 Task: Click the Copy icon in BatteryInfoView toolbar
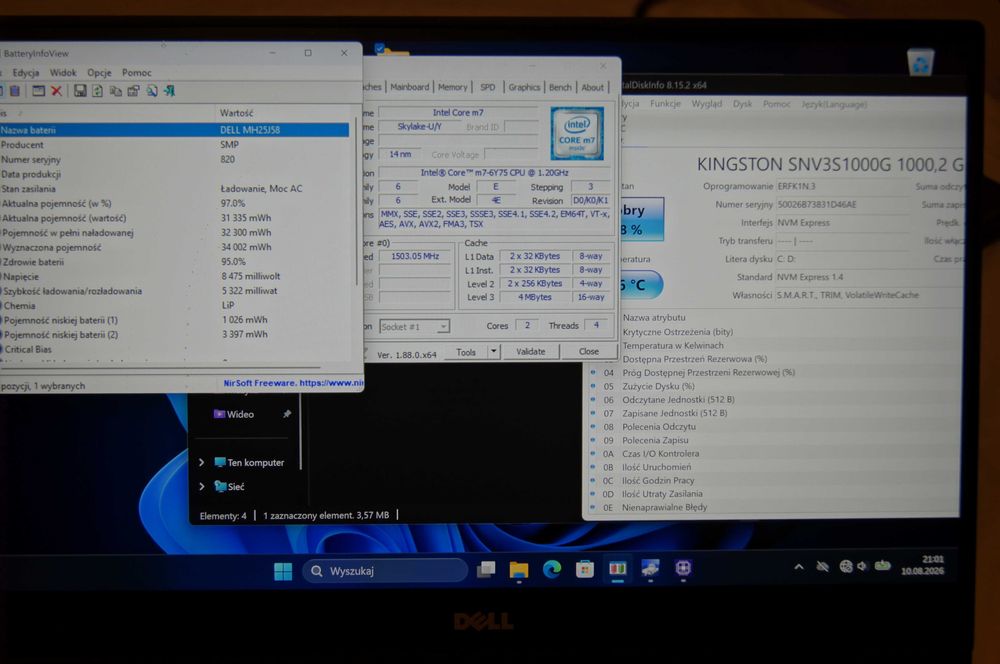coord(115,91)
